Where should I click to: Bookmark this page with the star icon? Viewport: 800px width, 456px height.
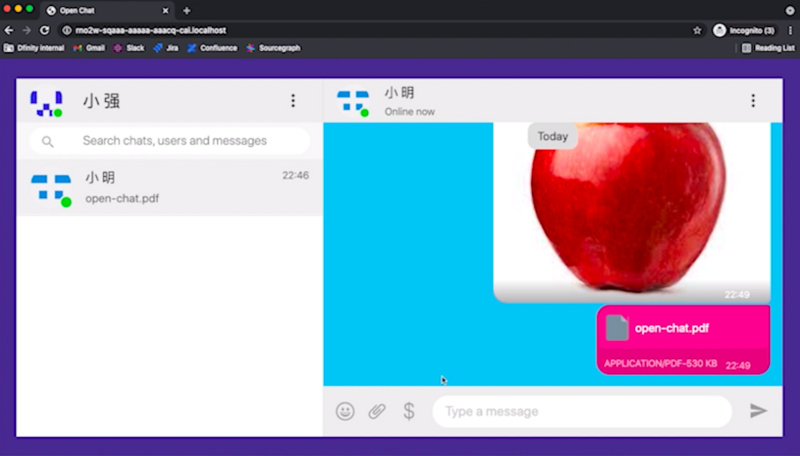point(697,30)
